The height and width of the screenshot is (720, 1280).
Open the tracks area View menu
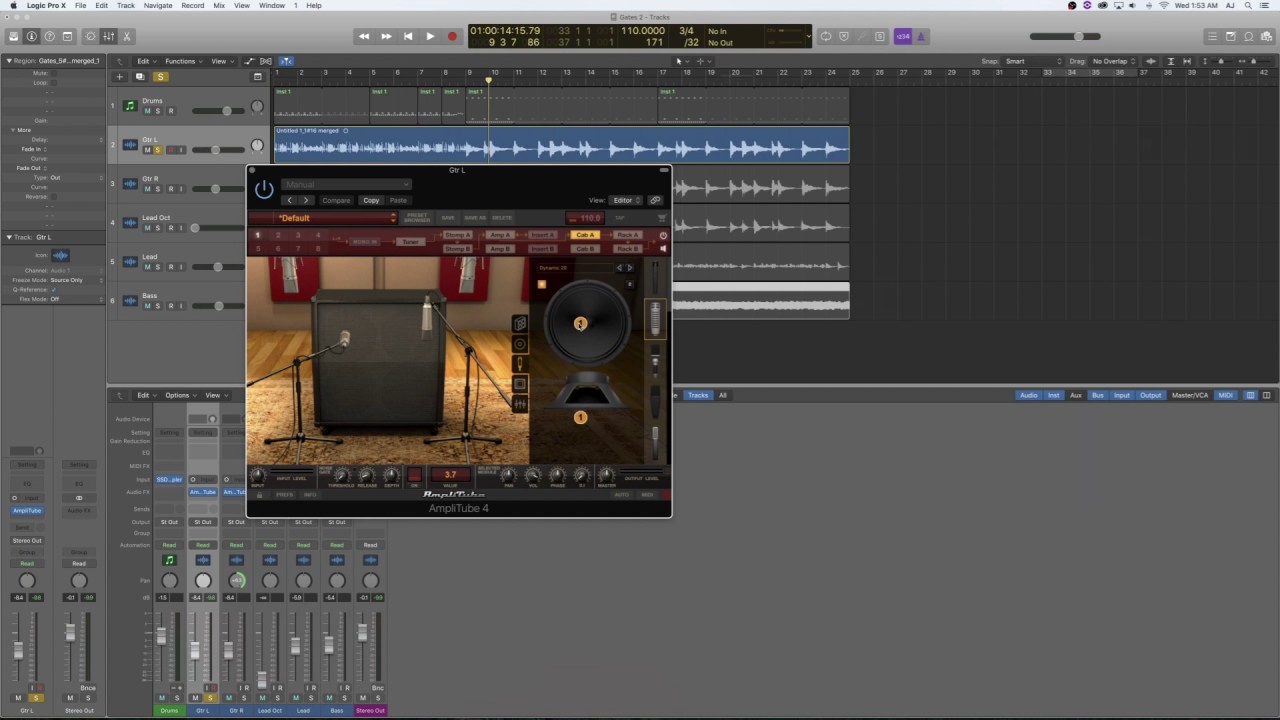click(x=220, y=61)
